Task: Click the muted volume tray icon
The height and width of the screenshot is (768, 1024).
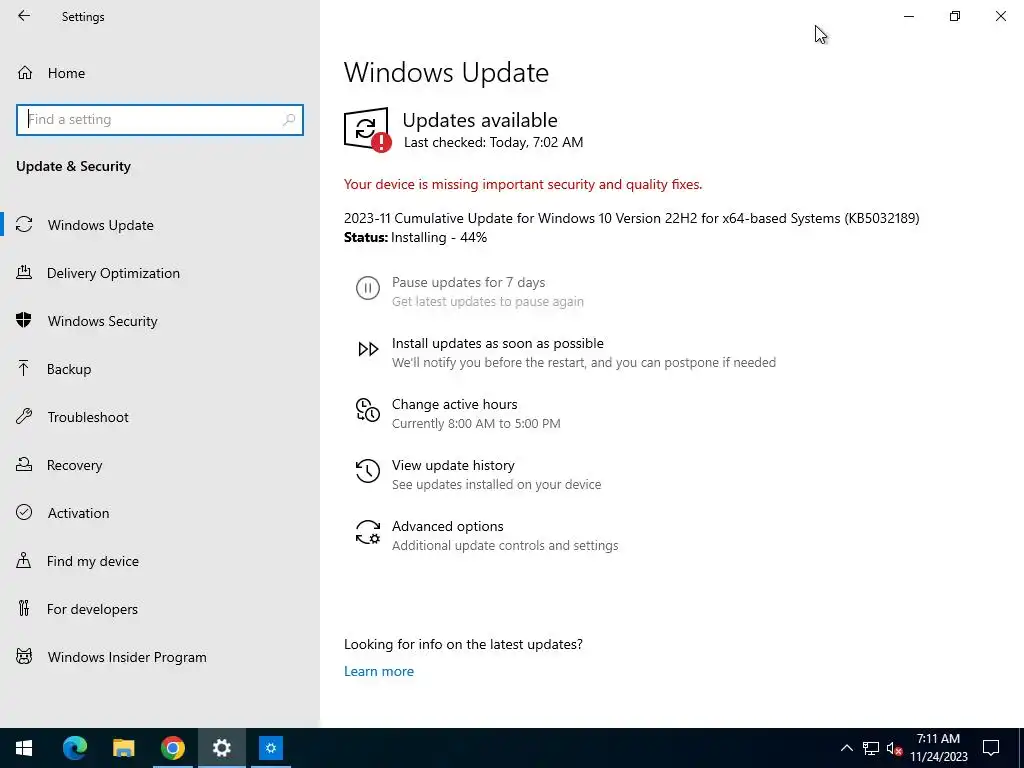Action: [894, 748]
